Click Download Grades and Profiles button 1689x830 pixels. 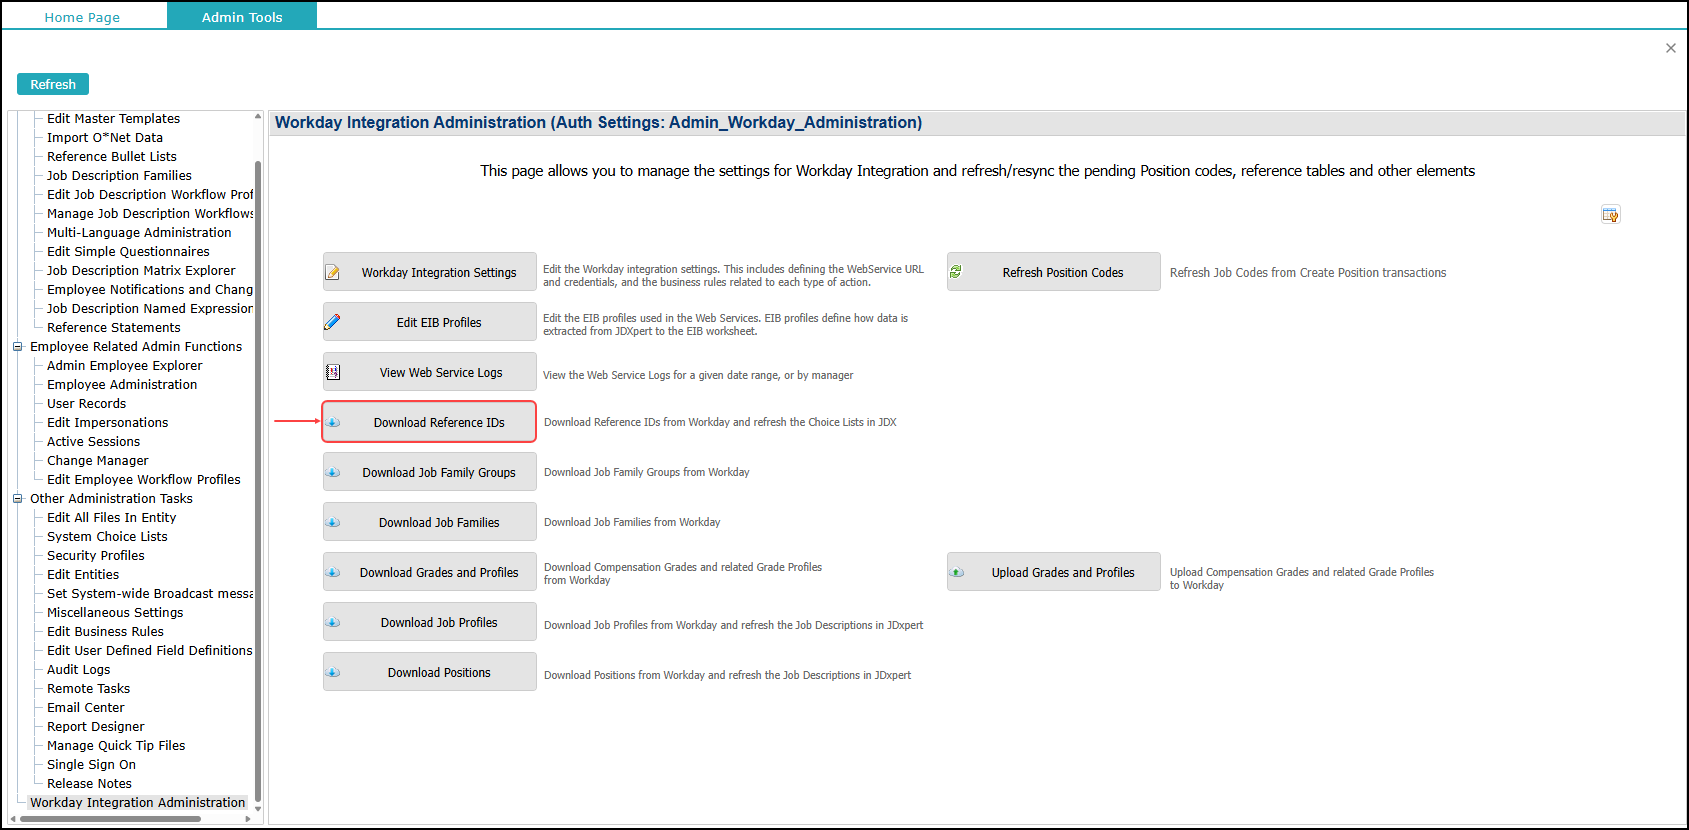coord(430,572)
